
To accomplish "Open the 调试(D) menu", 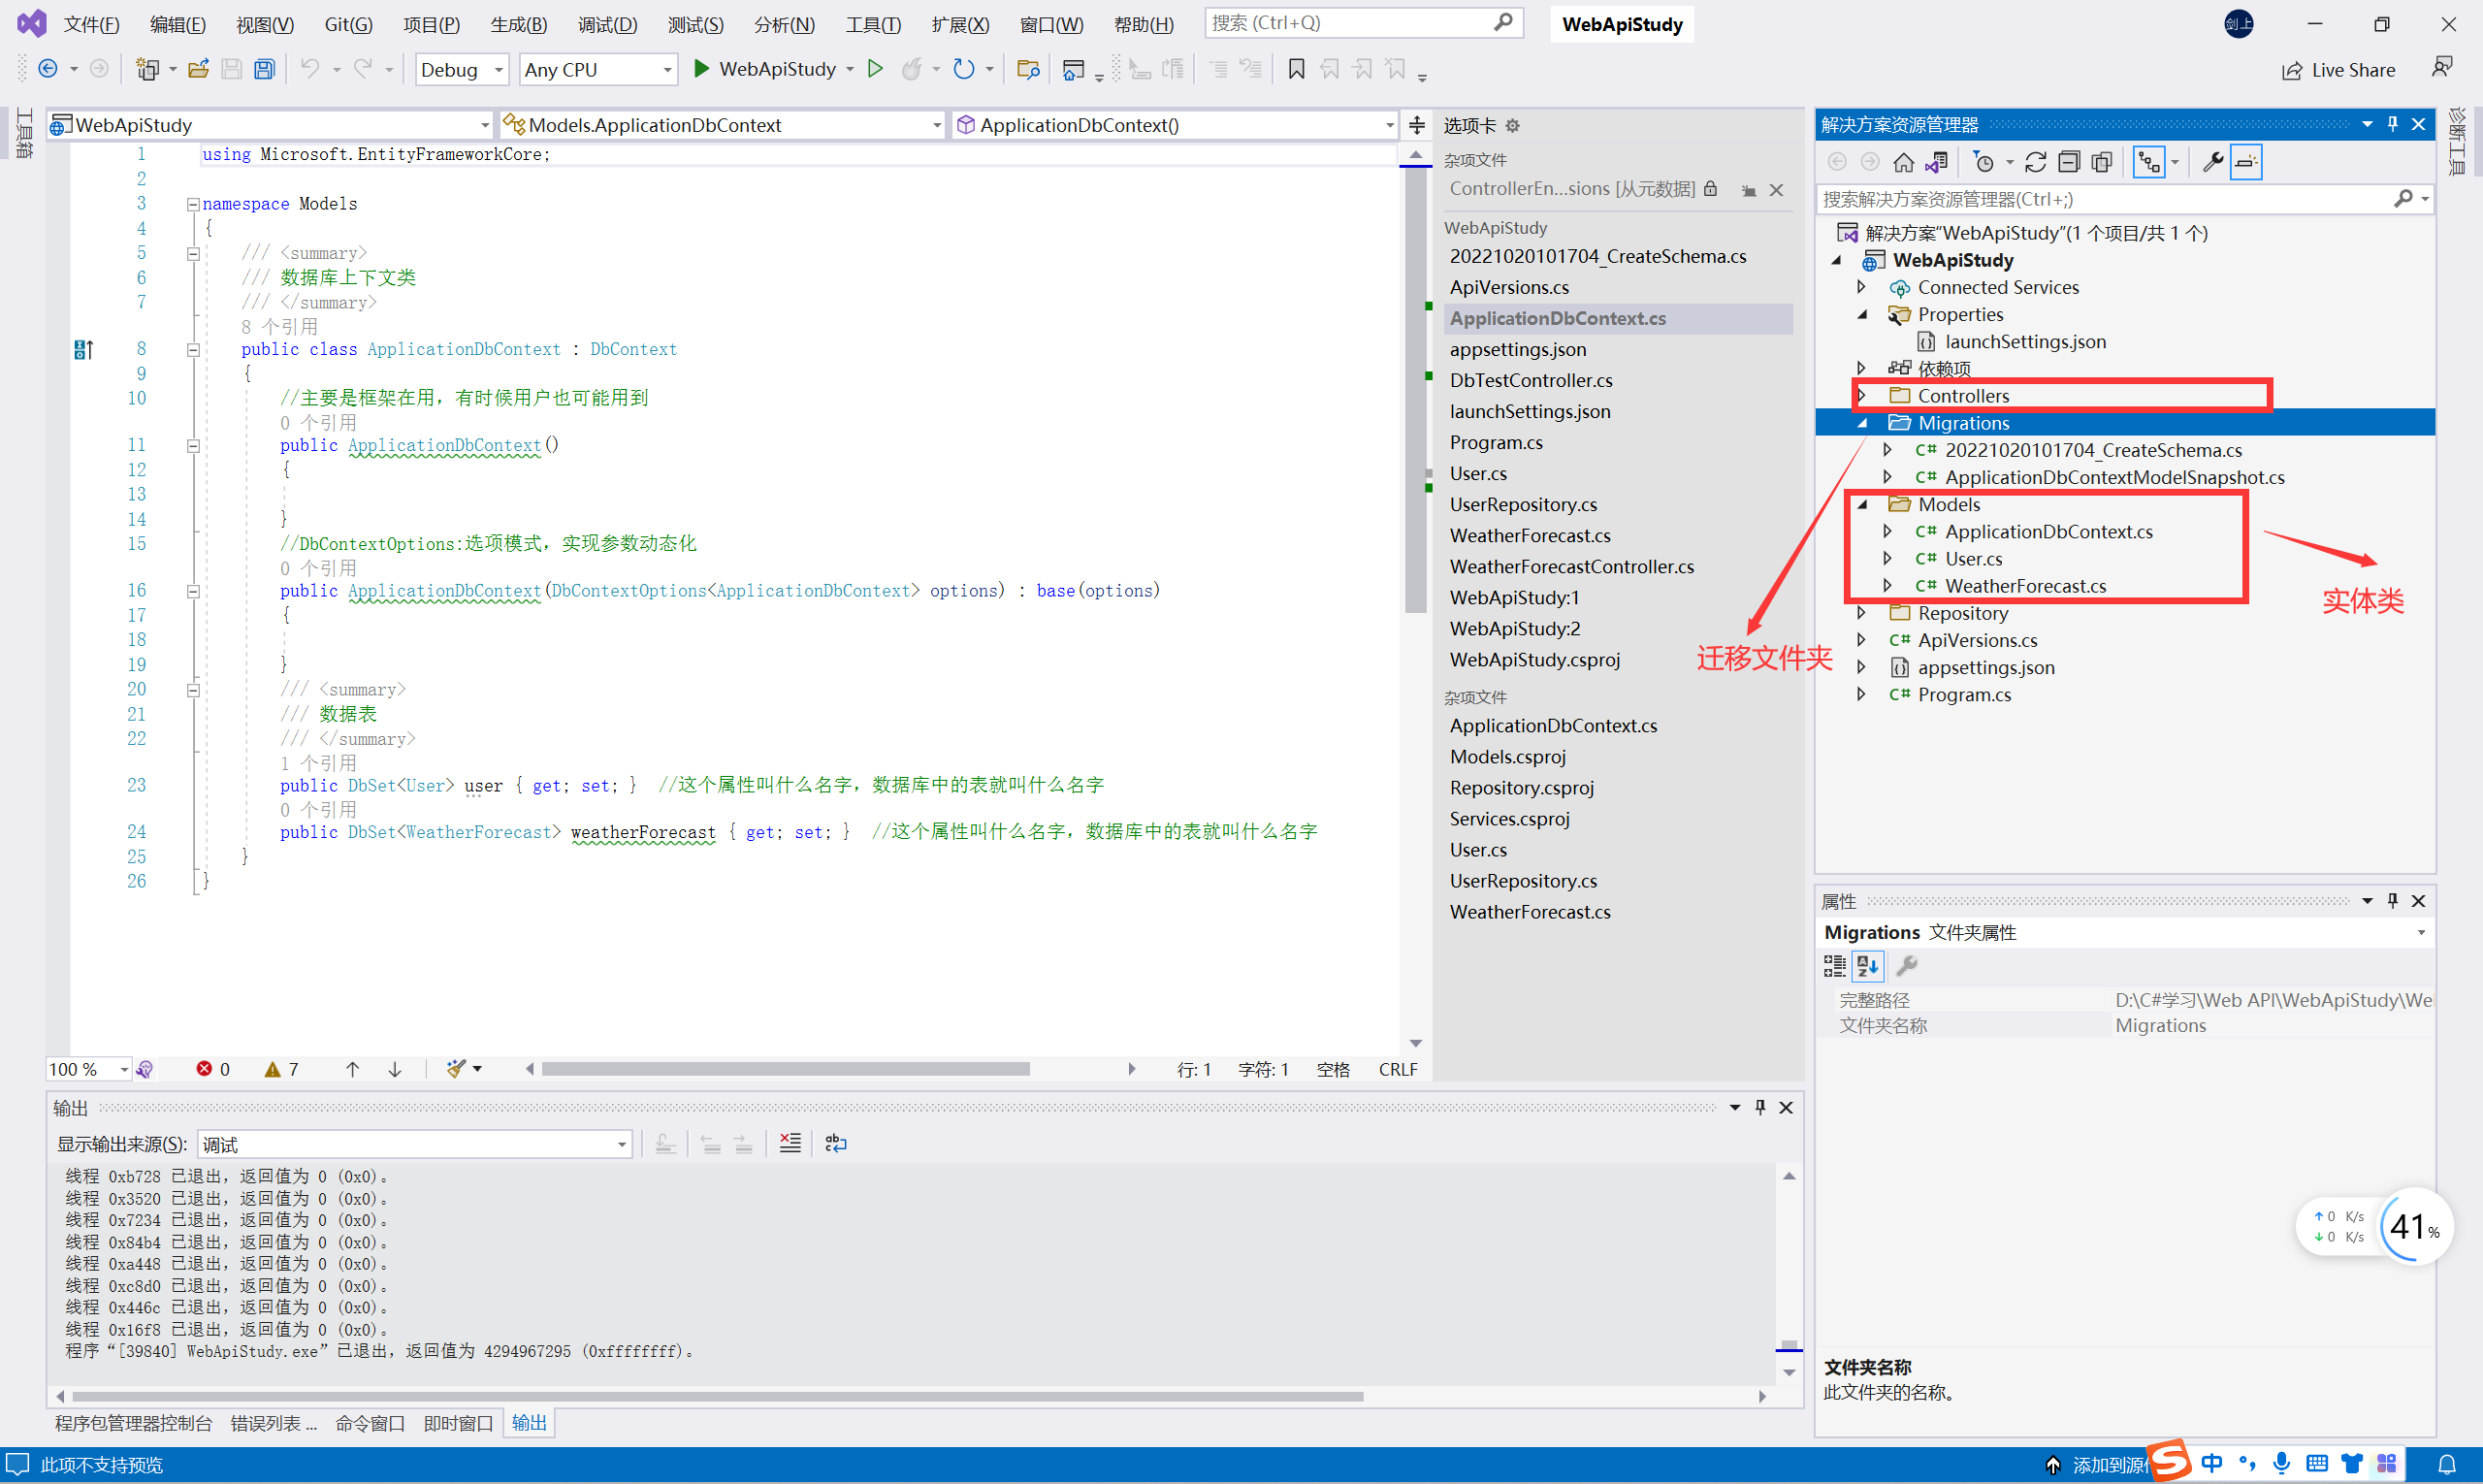I will click(x=607, y=24).
